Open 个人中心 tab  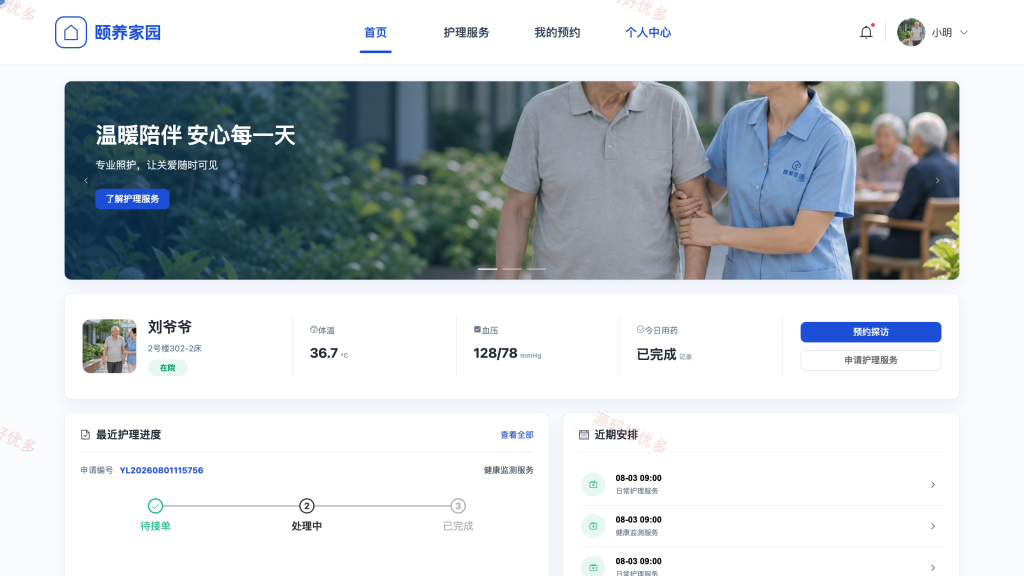(648, 33)
